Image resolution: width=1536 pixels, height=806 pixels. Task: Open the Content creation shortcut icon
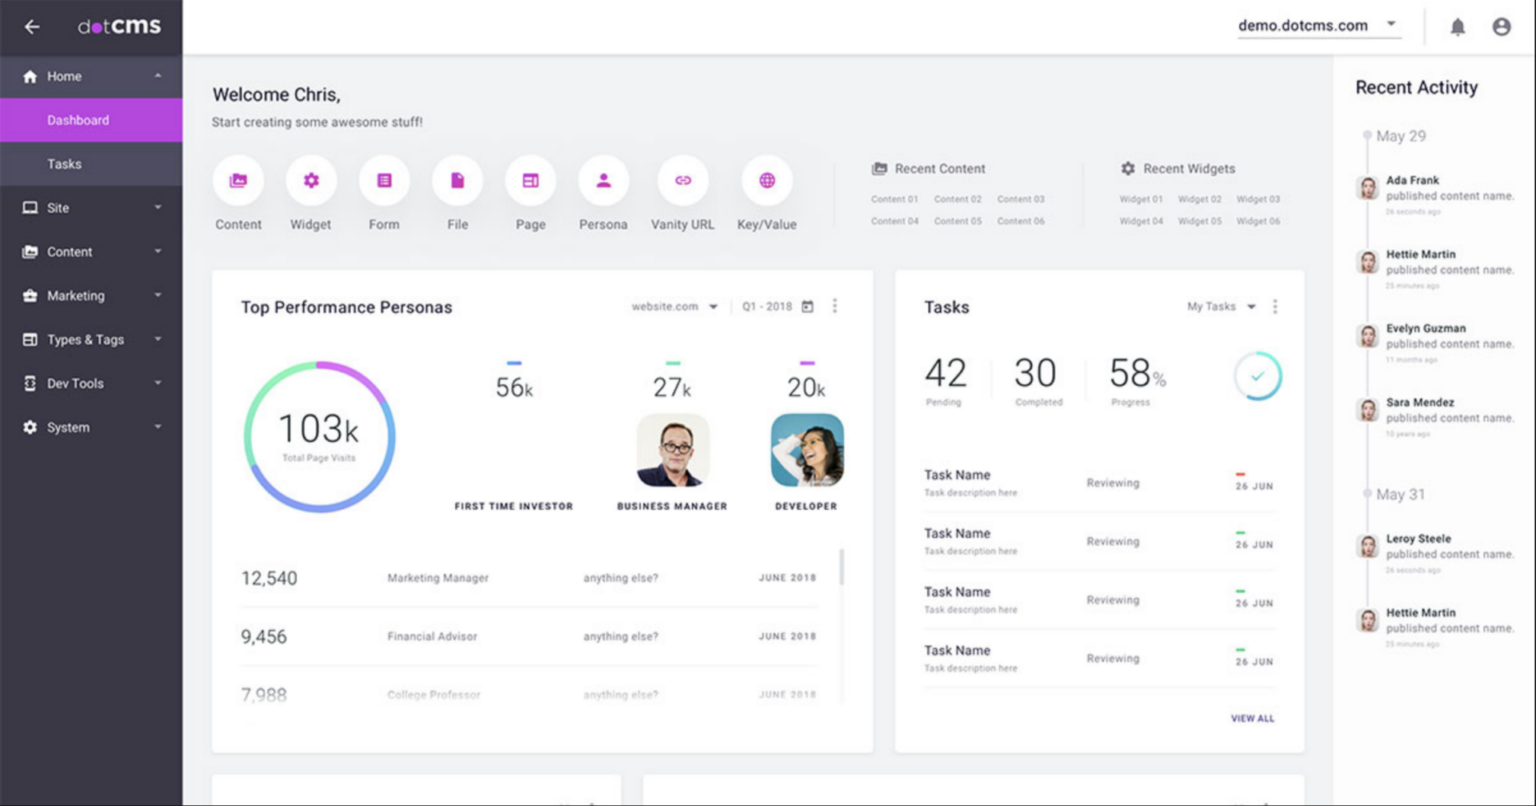pyautogui.click(x=238, y=182)
